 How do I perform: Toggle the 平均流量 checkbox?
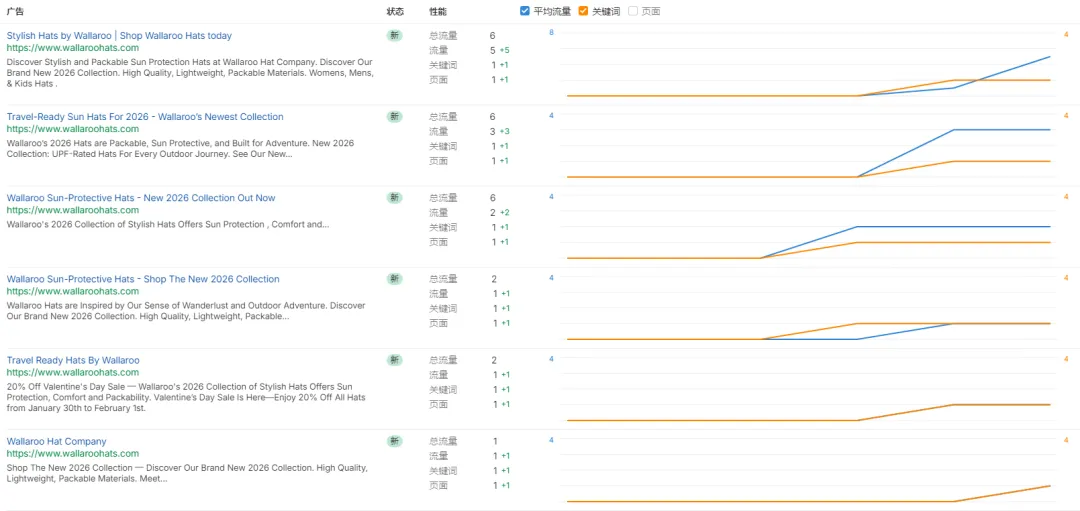tap(526, 11)
